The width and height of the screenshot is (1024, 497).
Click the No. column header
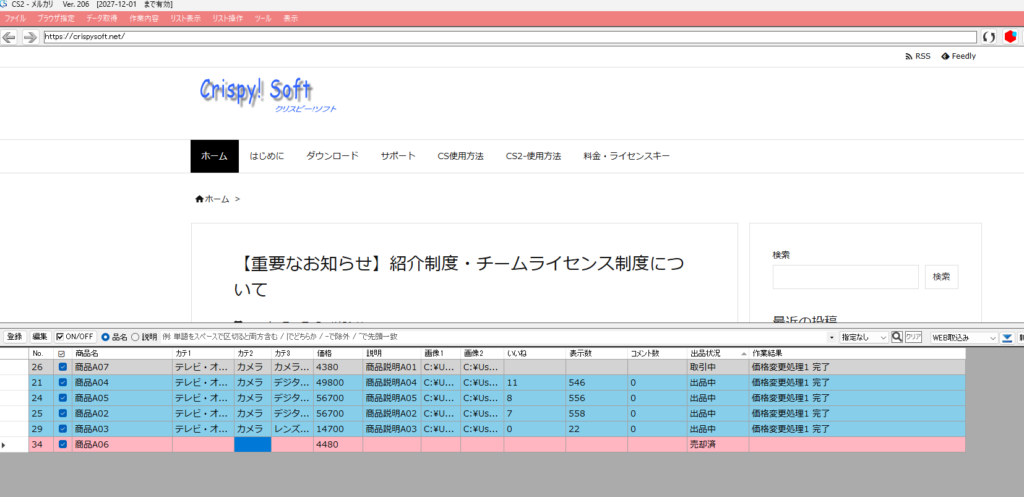coord(41,353)
